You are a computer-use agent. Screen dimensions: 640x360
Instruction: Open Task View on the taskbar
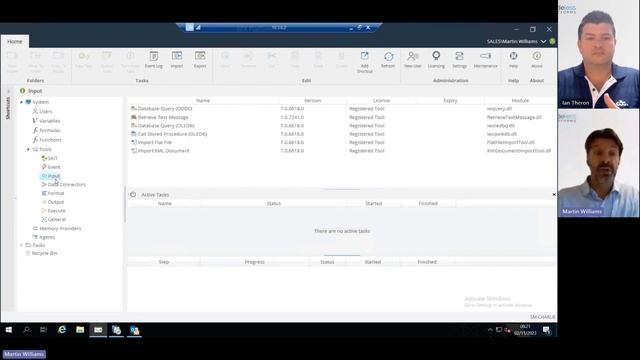click(x=43, y=330)
